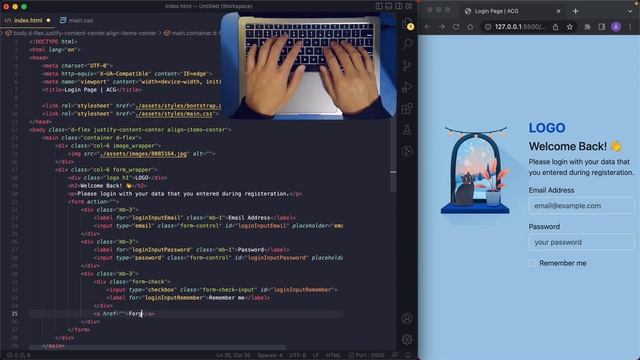Screen dimensions: 640x360
Task: Toggle secondary sidebar layout icon in title bar
Action: click(x=399, y=6)
